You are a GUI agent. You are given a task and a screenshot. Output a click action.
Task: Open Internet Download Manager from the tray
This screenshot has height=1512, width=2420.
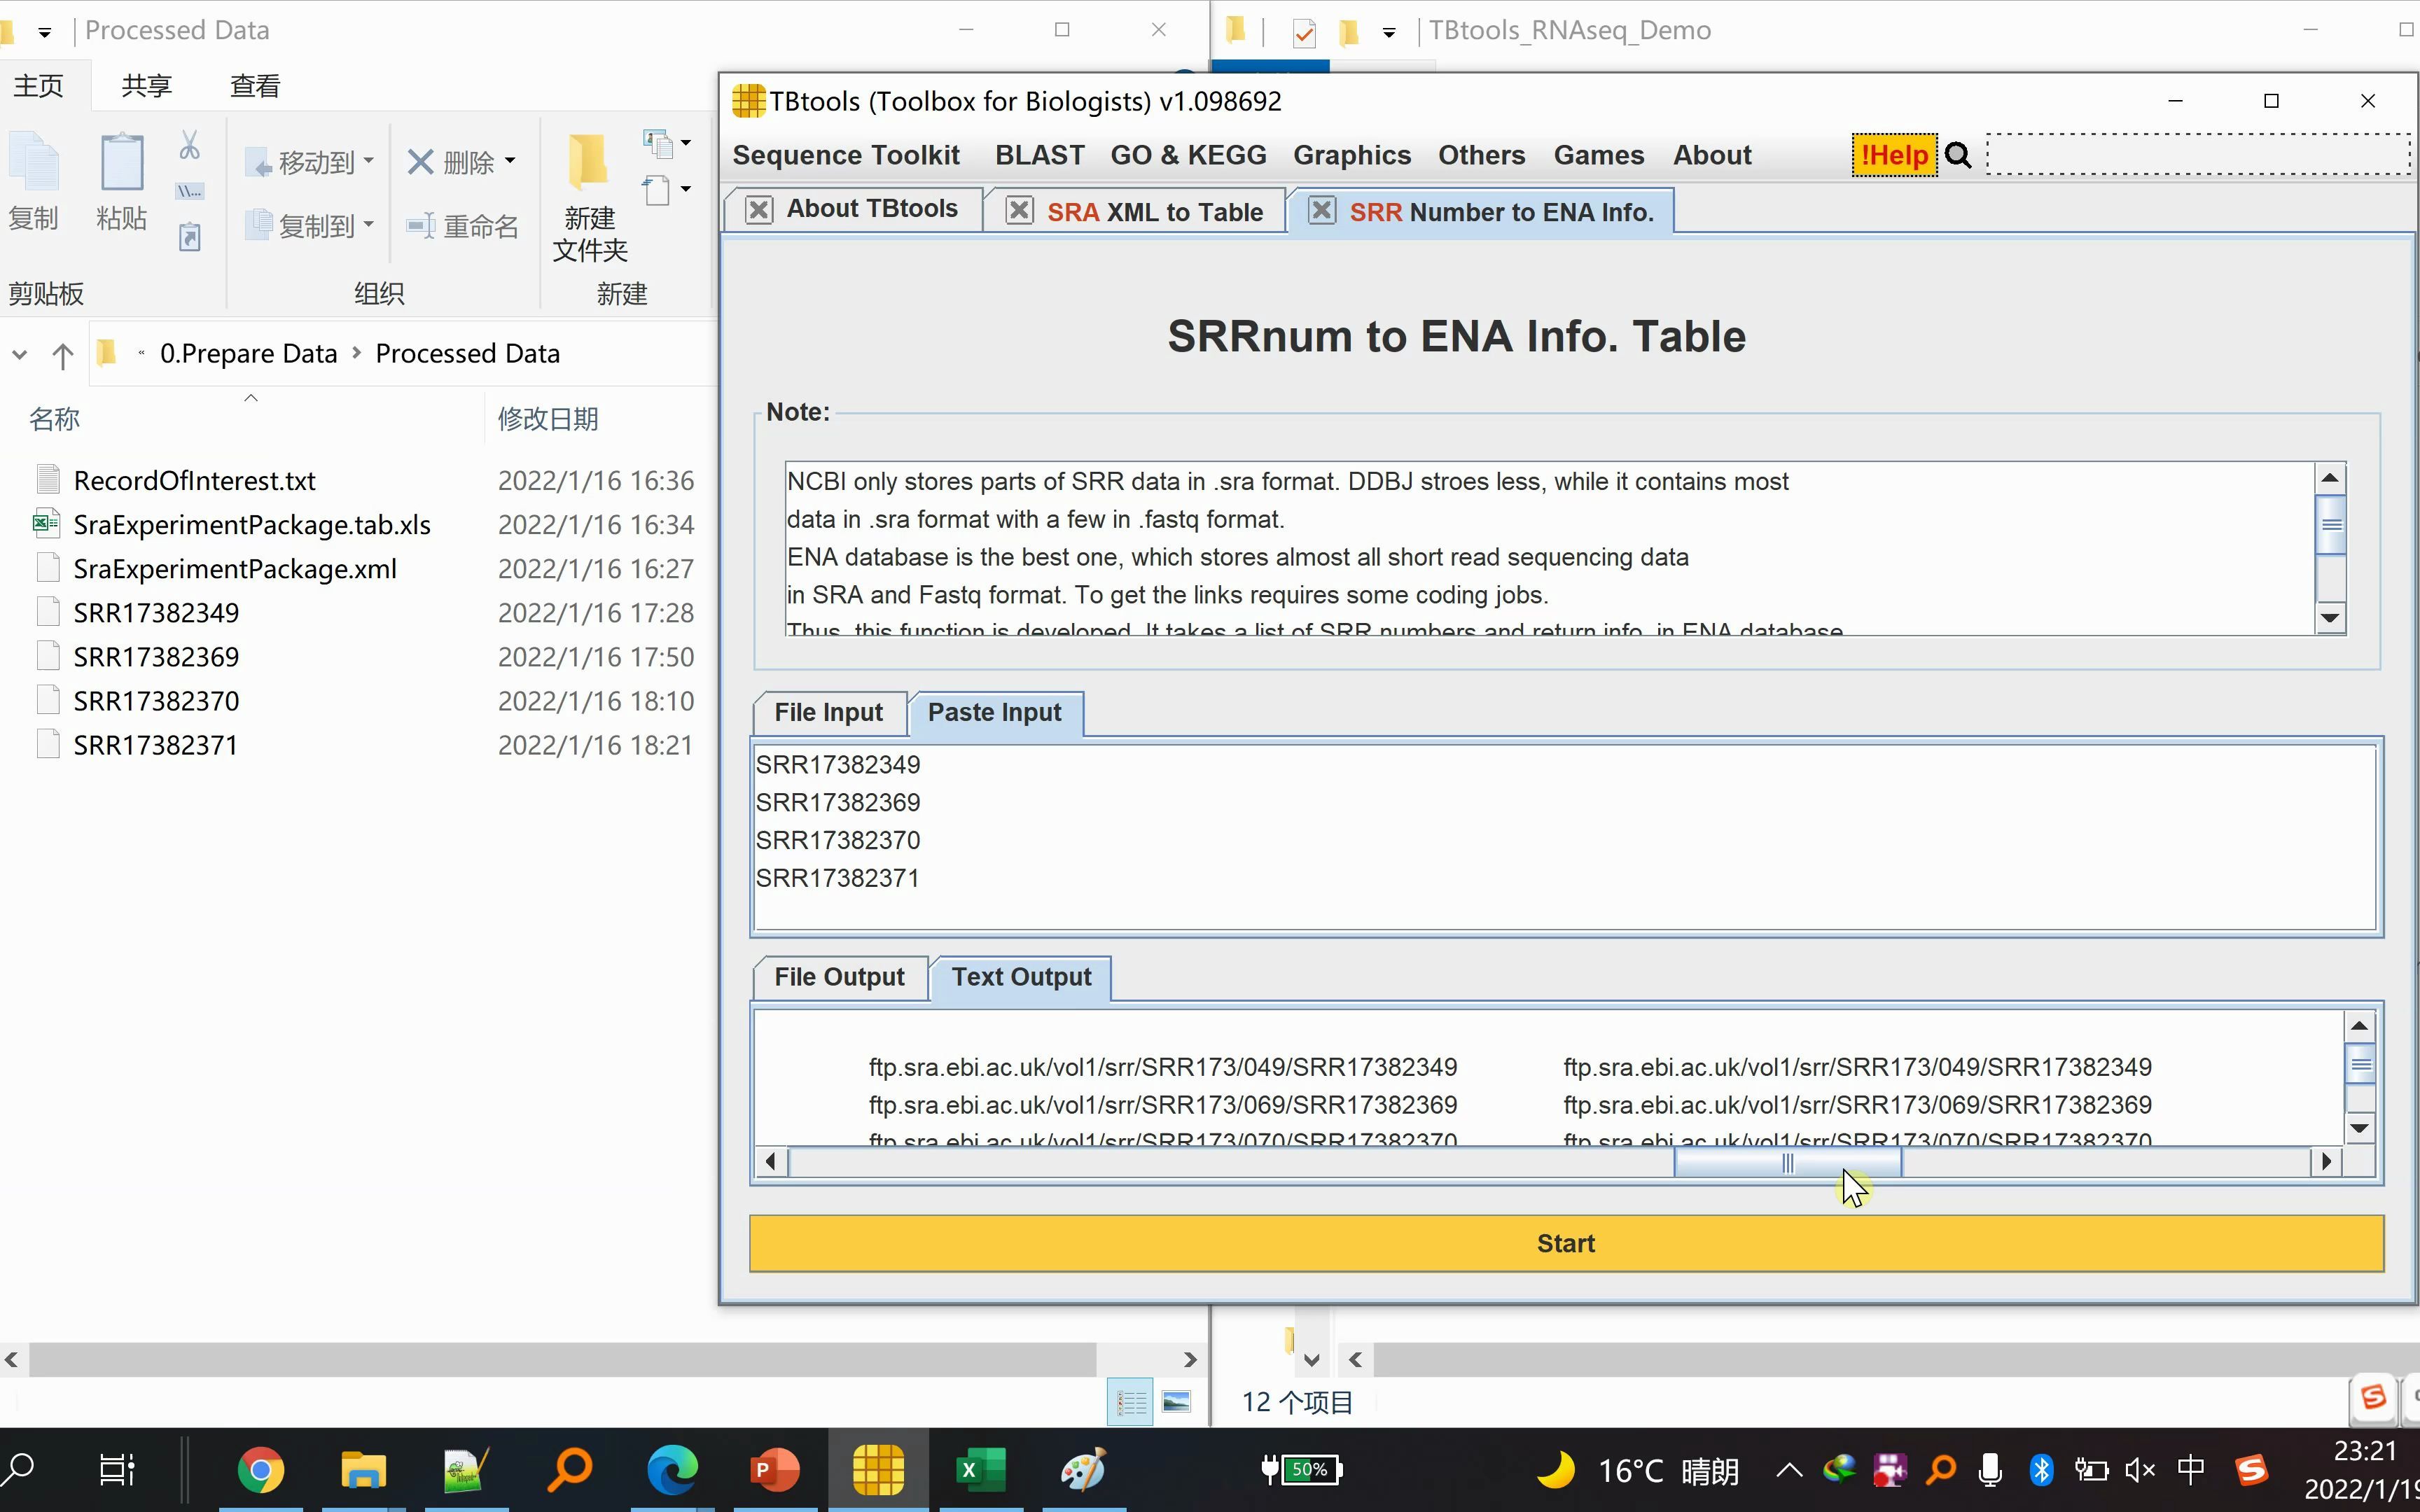(x=1840, y=1470)
